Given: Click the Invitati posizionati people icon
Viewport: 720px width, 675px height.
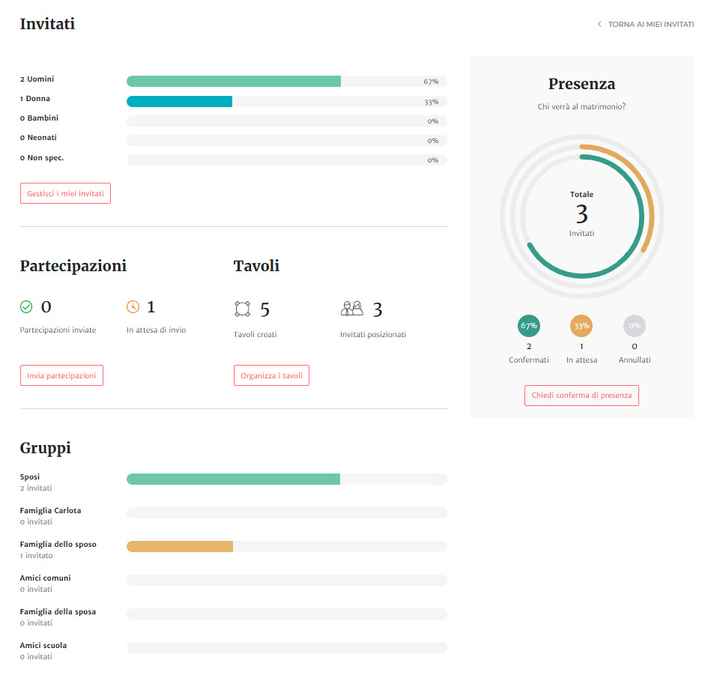Looking at the screenshot, I should pyautogui.click(x=352, y=309).
